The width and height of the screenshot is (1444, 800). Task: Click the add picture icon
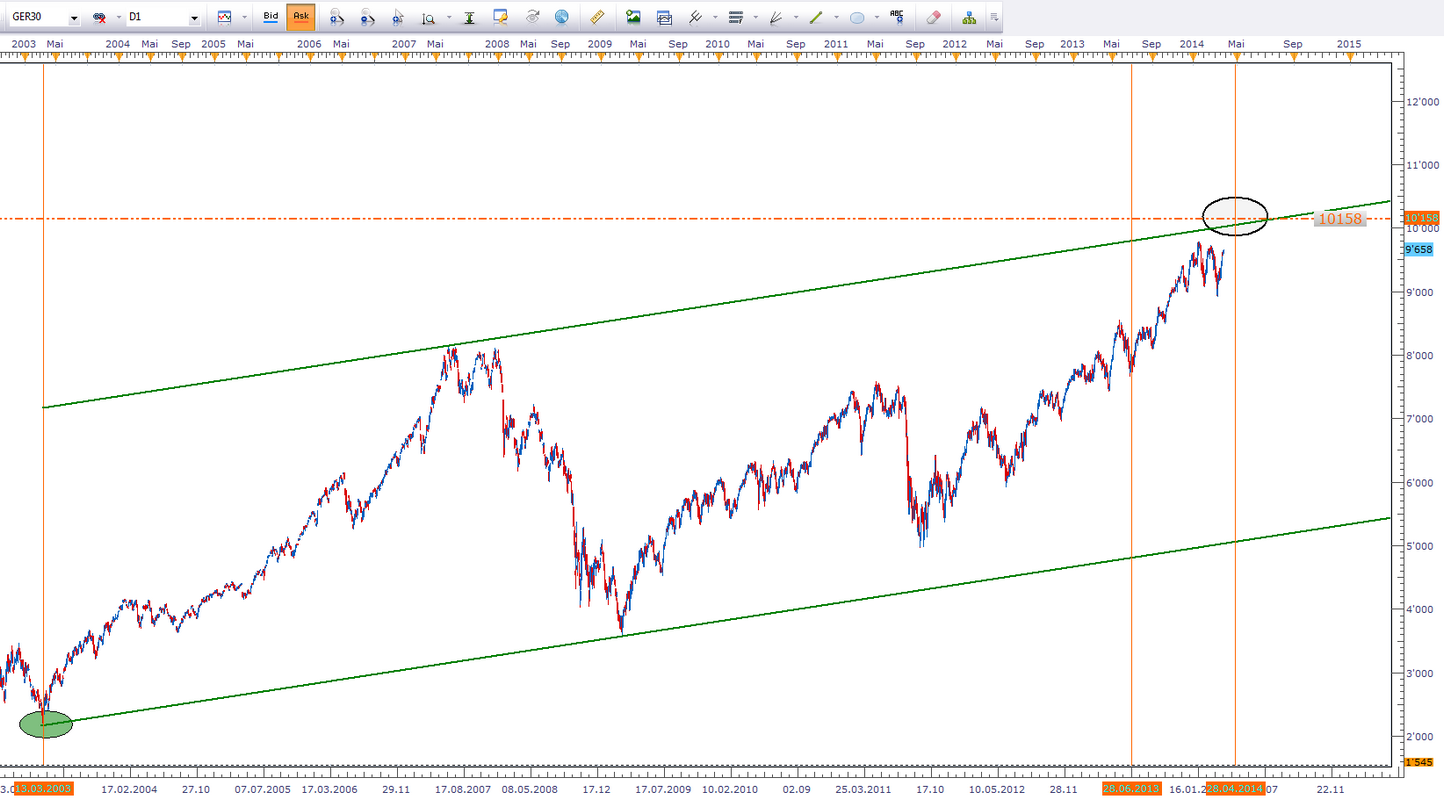(633, 17)
